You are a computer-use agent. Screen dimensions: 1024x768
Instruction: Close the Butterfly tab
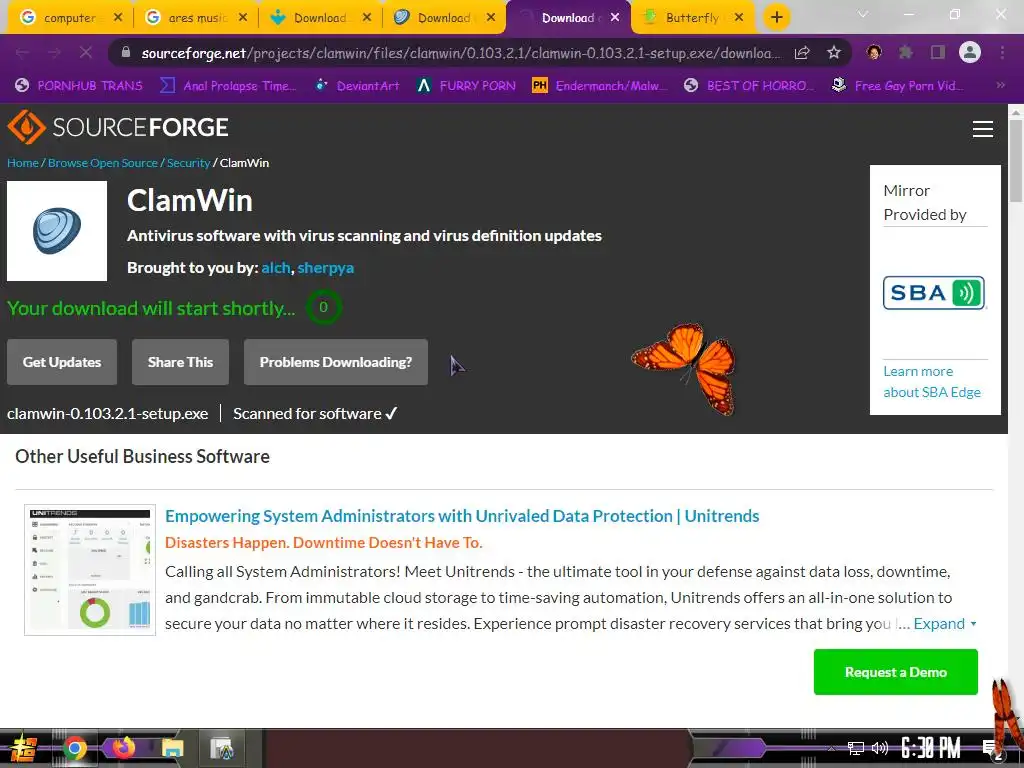pos(739,18)
